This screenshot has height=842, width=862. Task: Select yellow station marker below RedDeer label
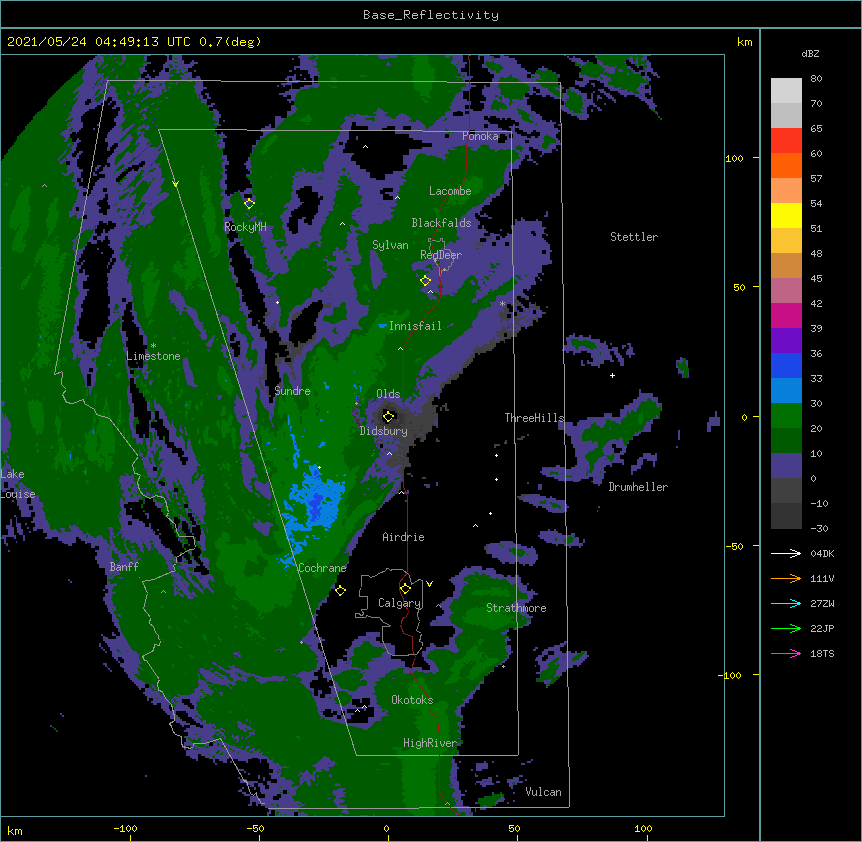point(426,280)
